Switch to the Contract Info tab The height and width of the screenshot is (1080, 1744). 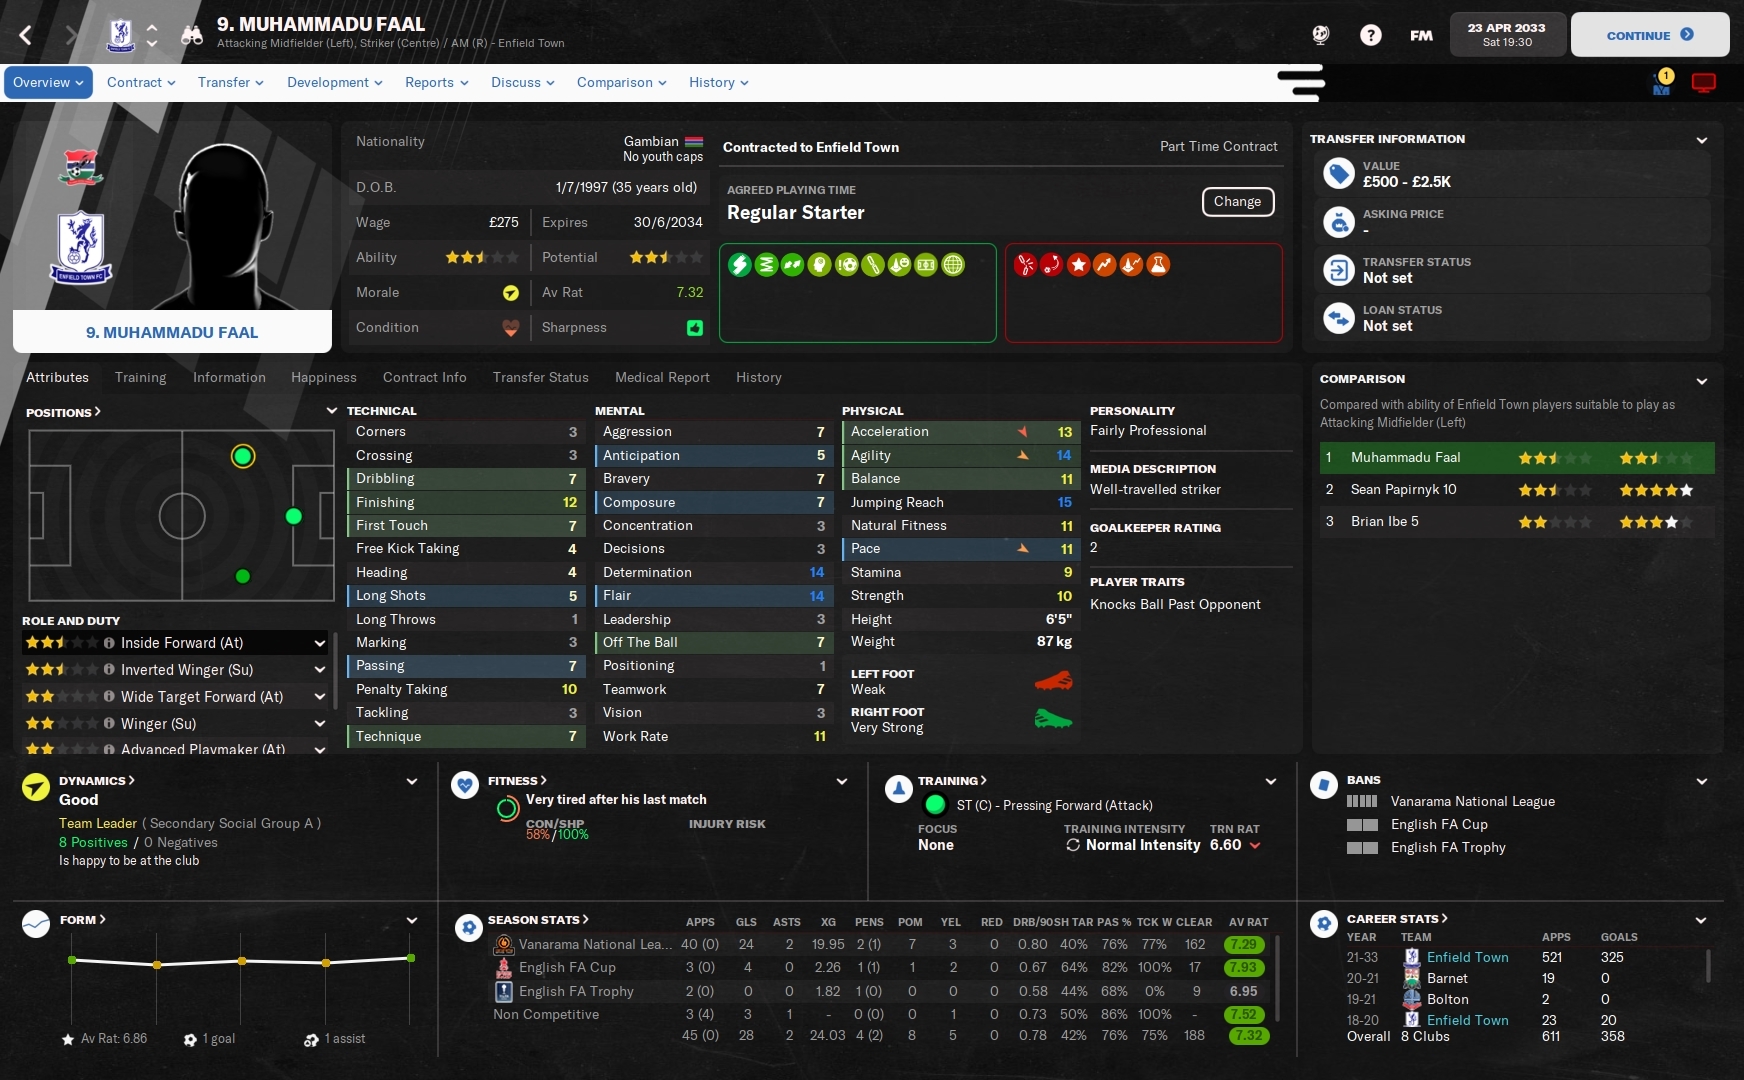(425, 378)
